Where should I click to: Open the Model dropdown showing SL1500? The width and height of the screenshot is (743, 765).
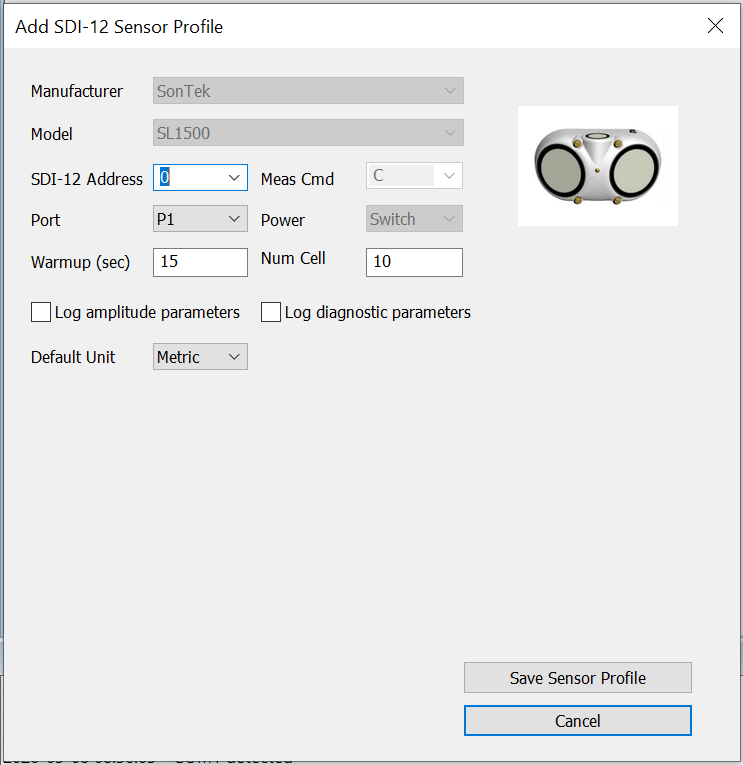[x=308, y=133]
